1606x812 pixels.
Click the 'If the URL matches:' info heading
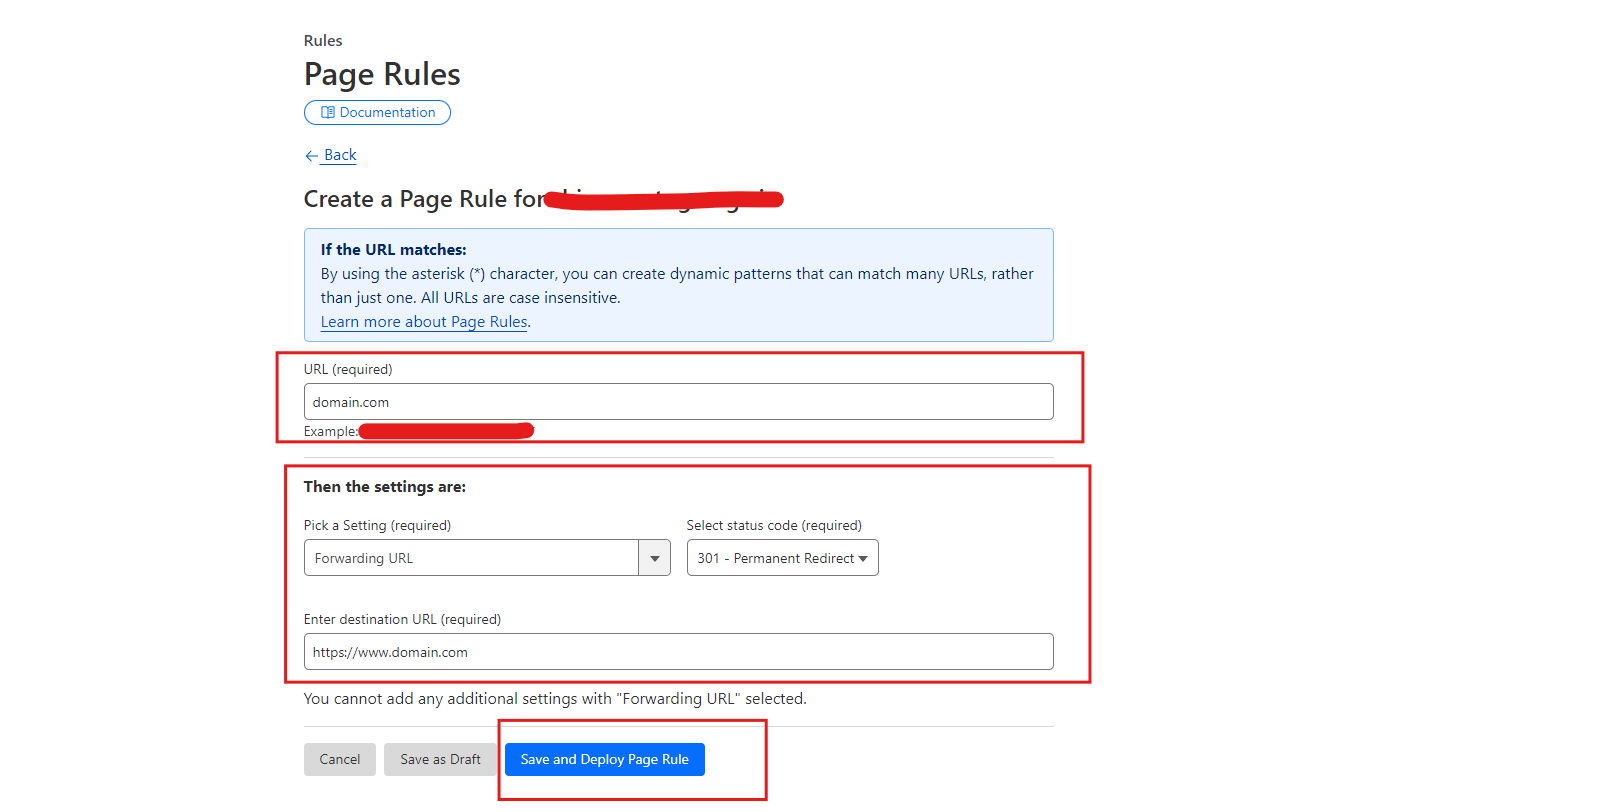tap(393, 250)
